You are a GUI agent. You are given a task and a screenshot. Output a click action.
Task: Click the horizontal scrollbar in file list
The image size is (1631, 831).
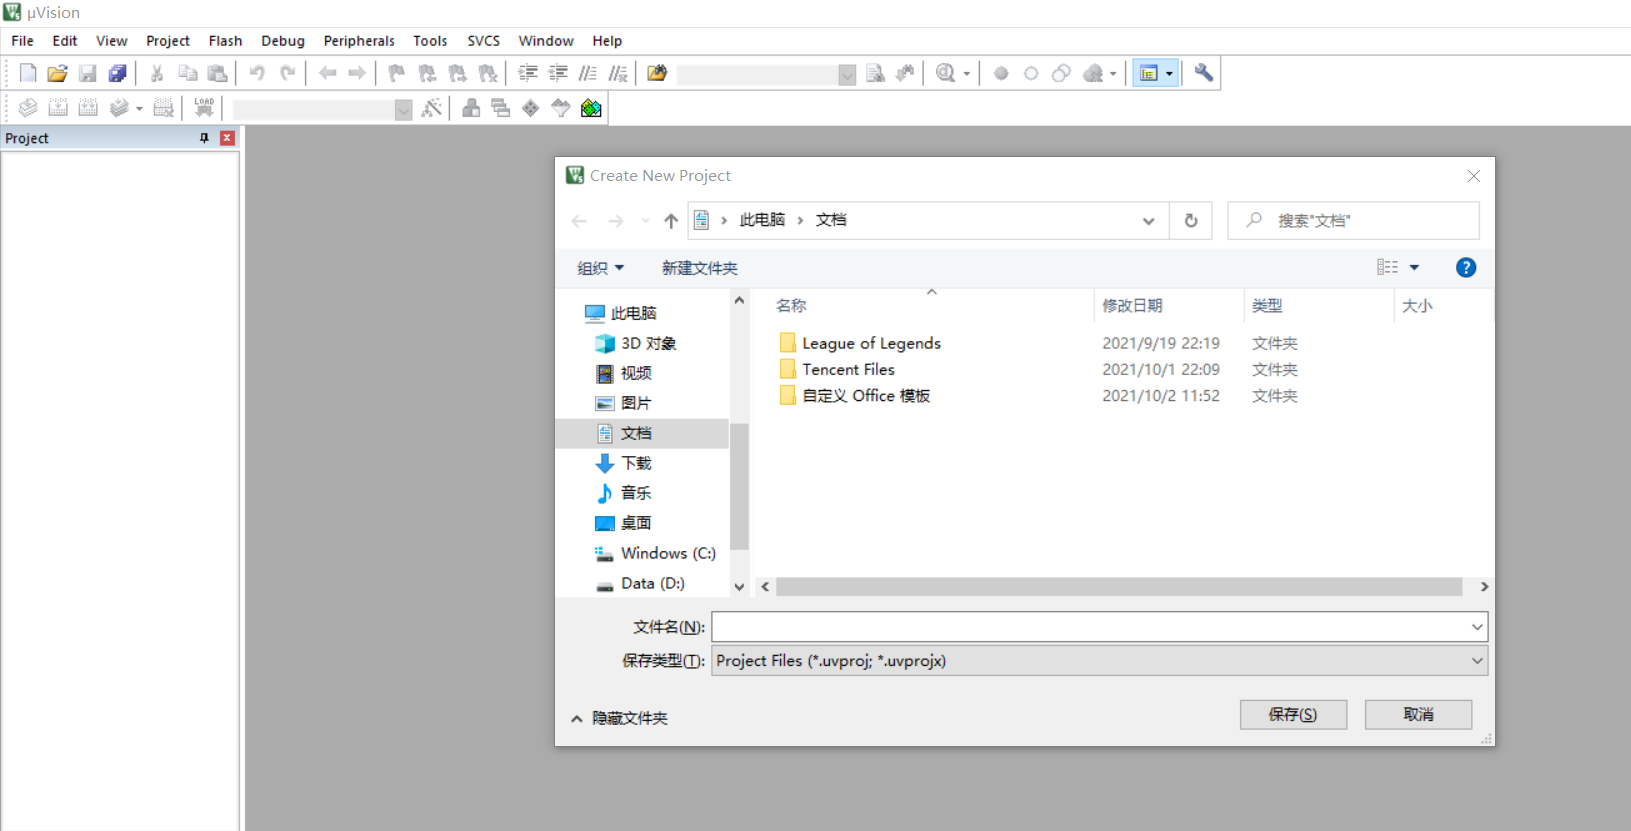1119,587
